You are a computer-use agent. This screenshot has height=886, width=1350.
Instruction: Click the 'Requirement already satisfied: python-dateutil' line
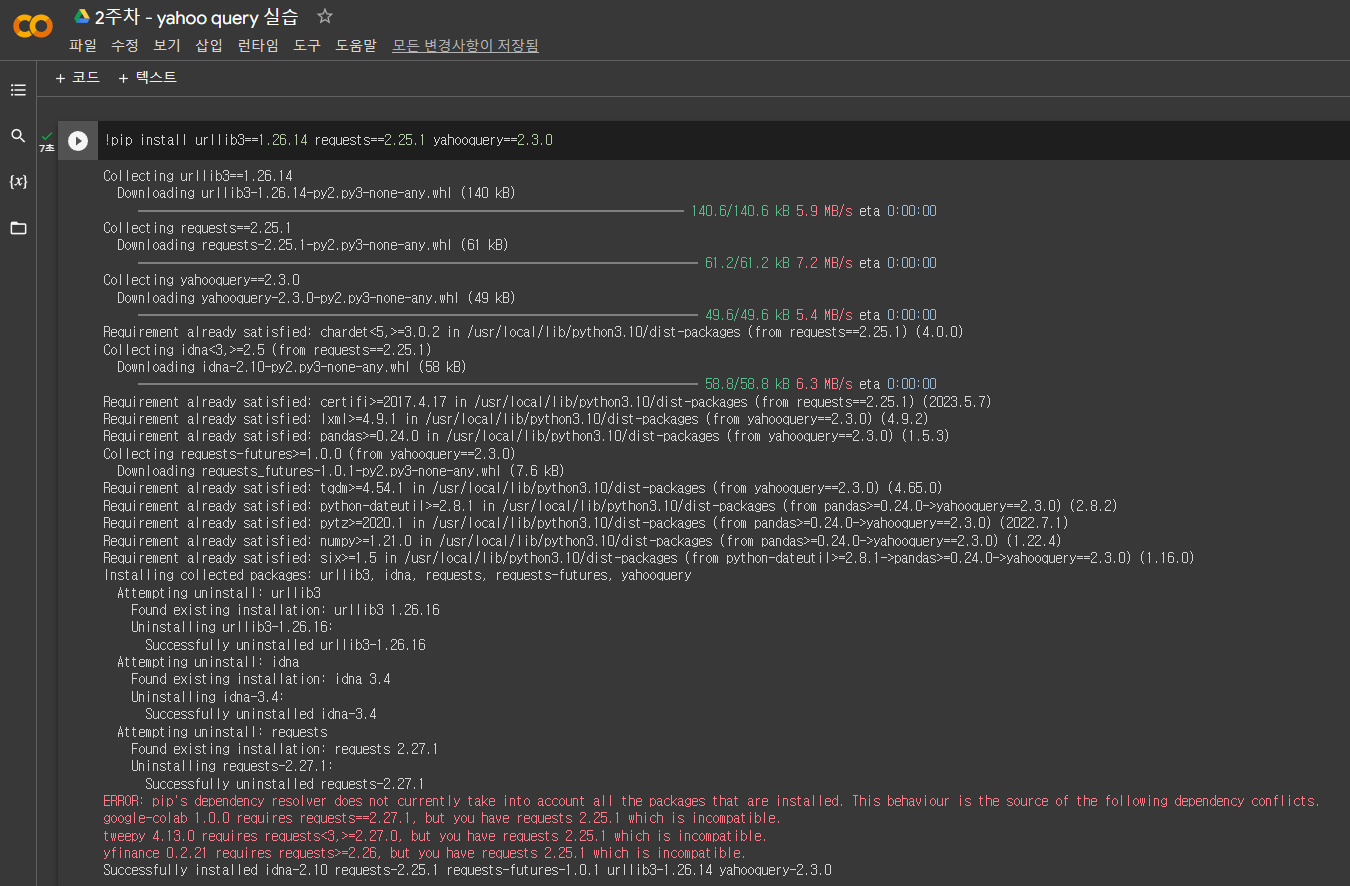[x=610, y=506]
